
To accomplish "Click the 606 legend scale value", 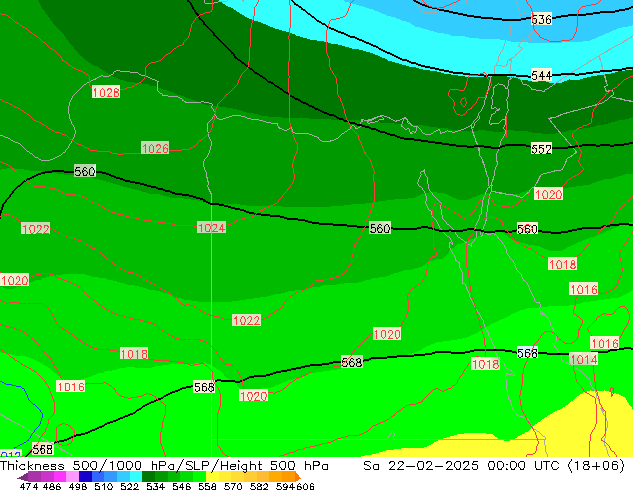I will 305,486.
